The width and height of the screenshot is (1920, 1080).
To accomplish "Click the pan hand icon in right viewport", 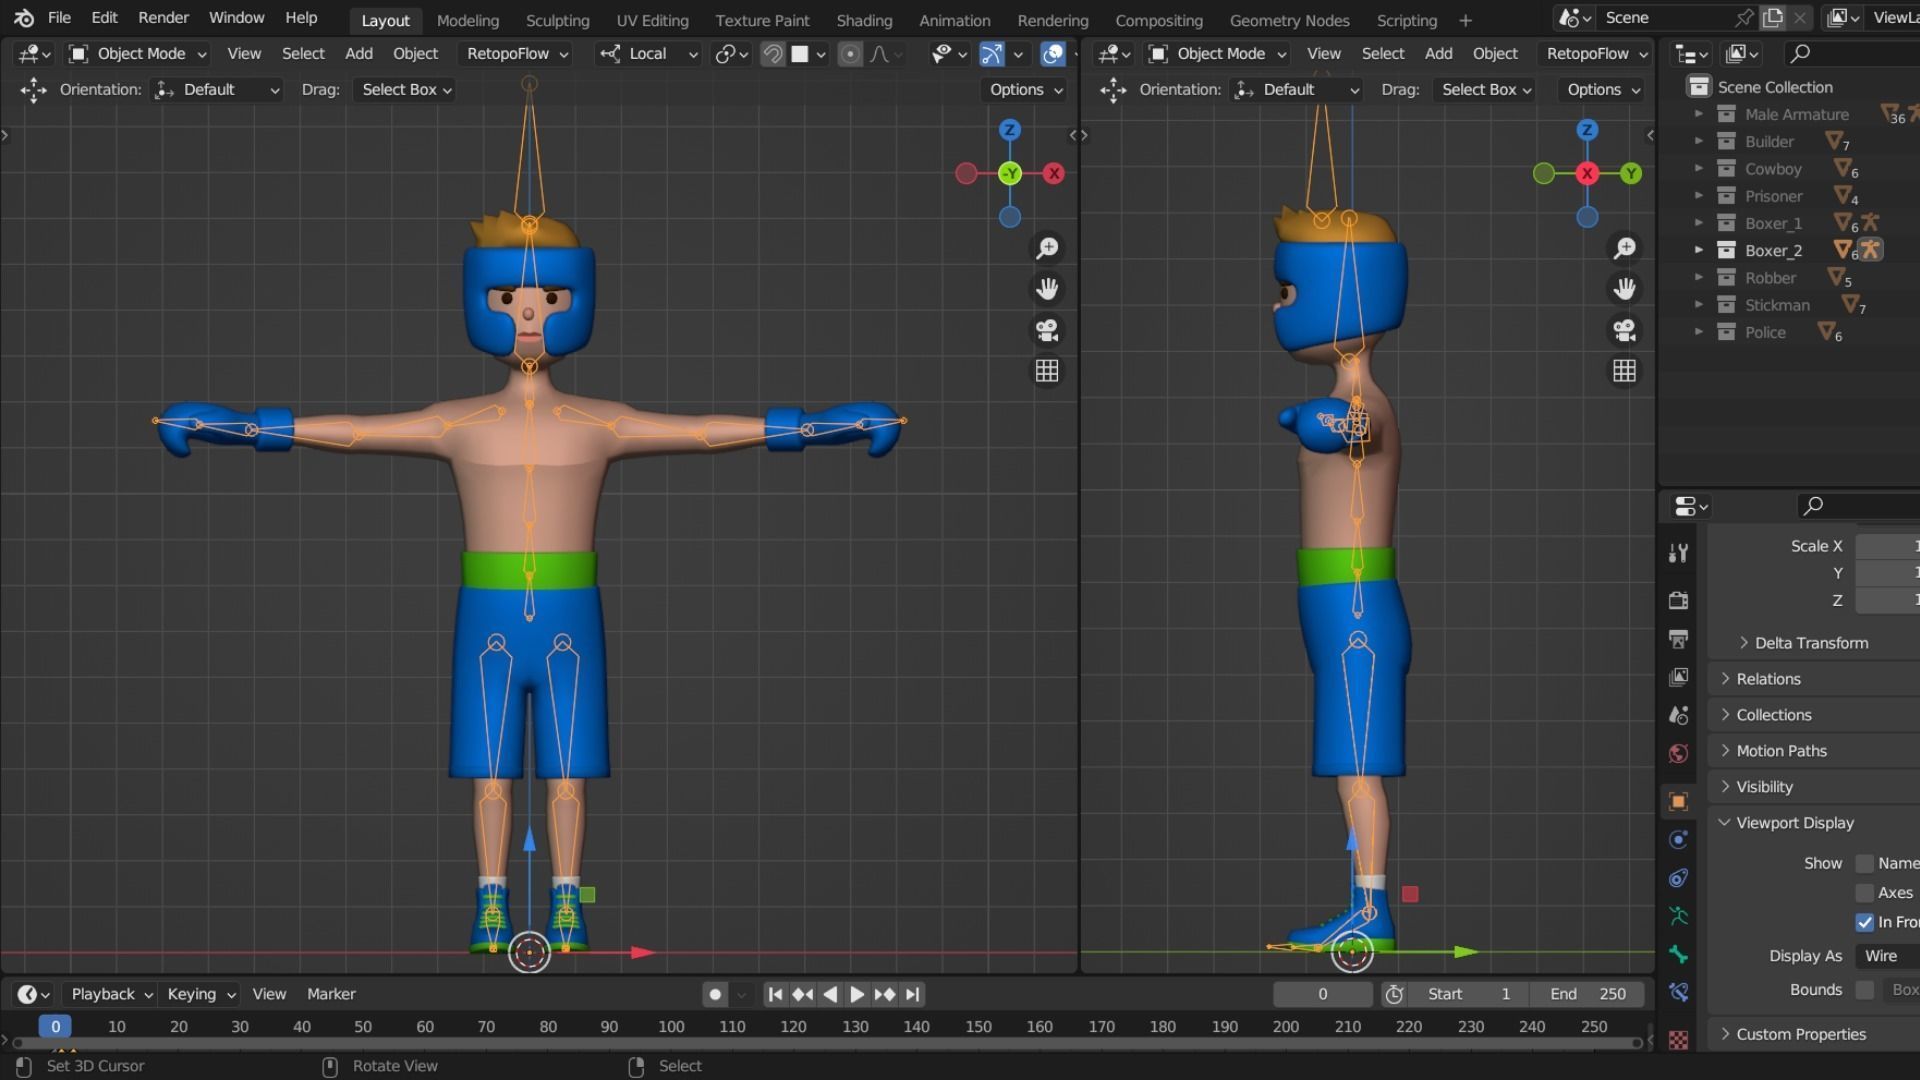I will (1625, 289).
